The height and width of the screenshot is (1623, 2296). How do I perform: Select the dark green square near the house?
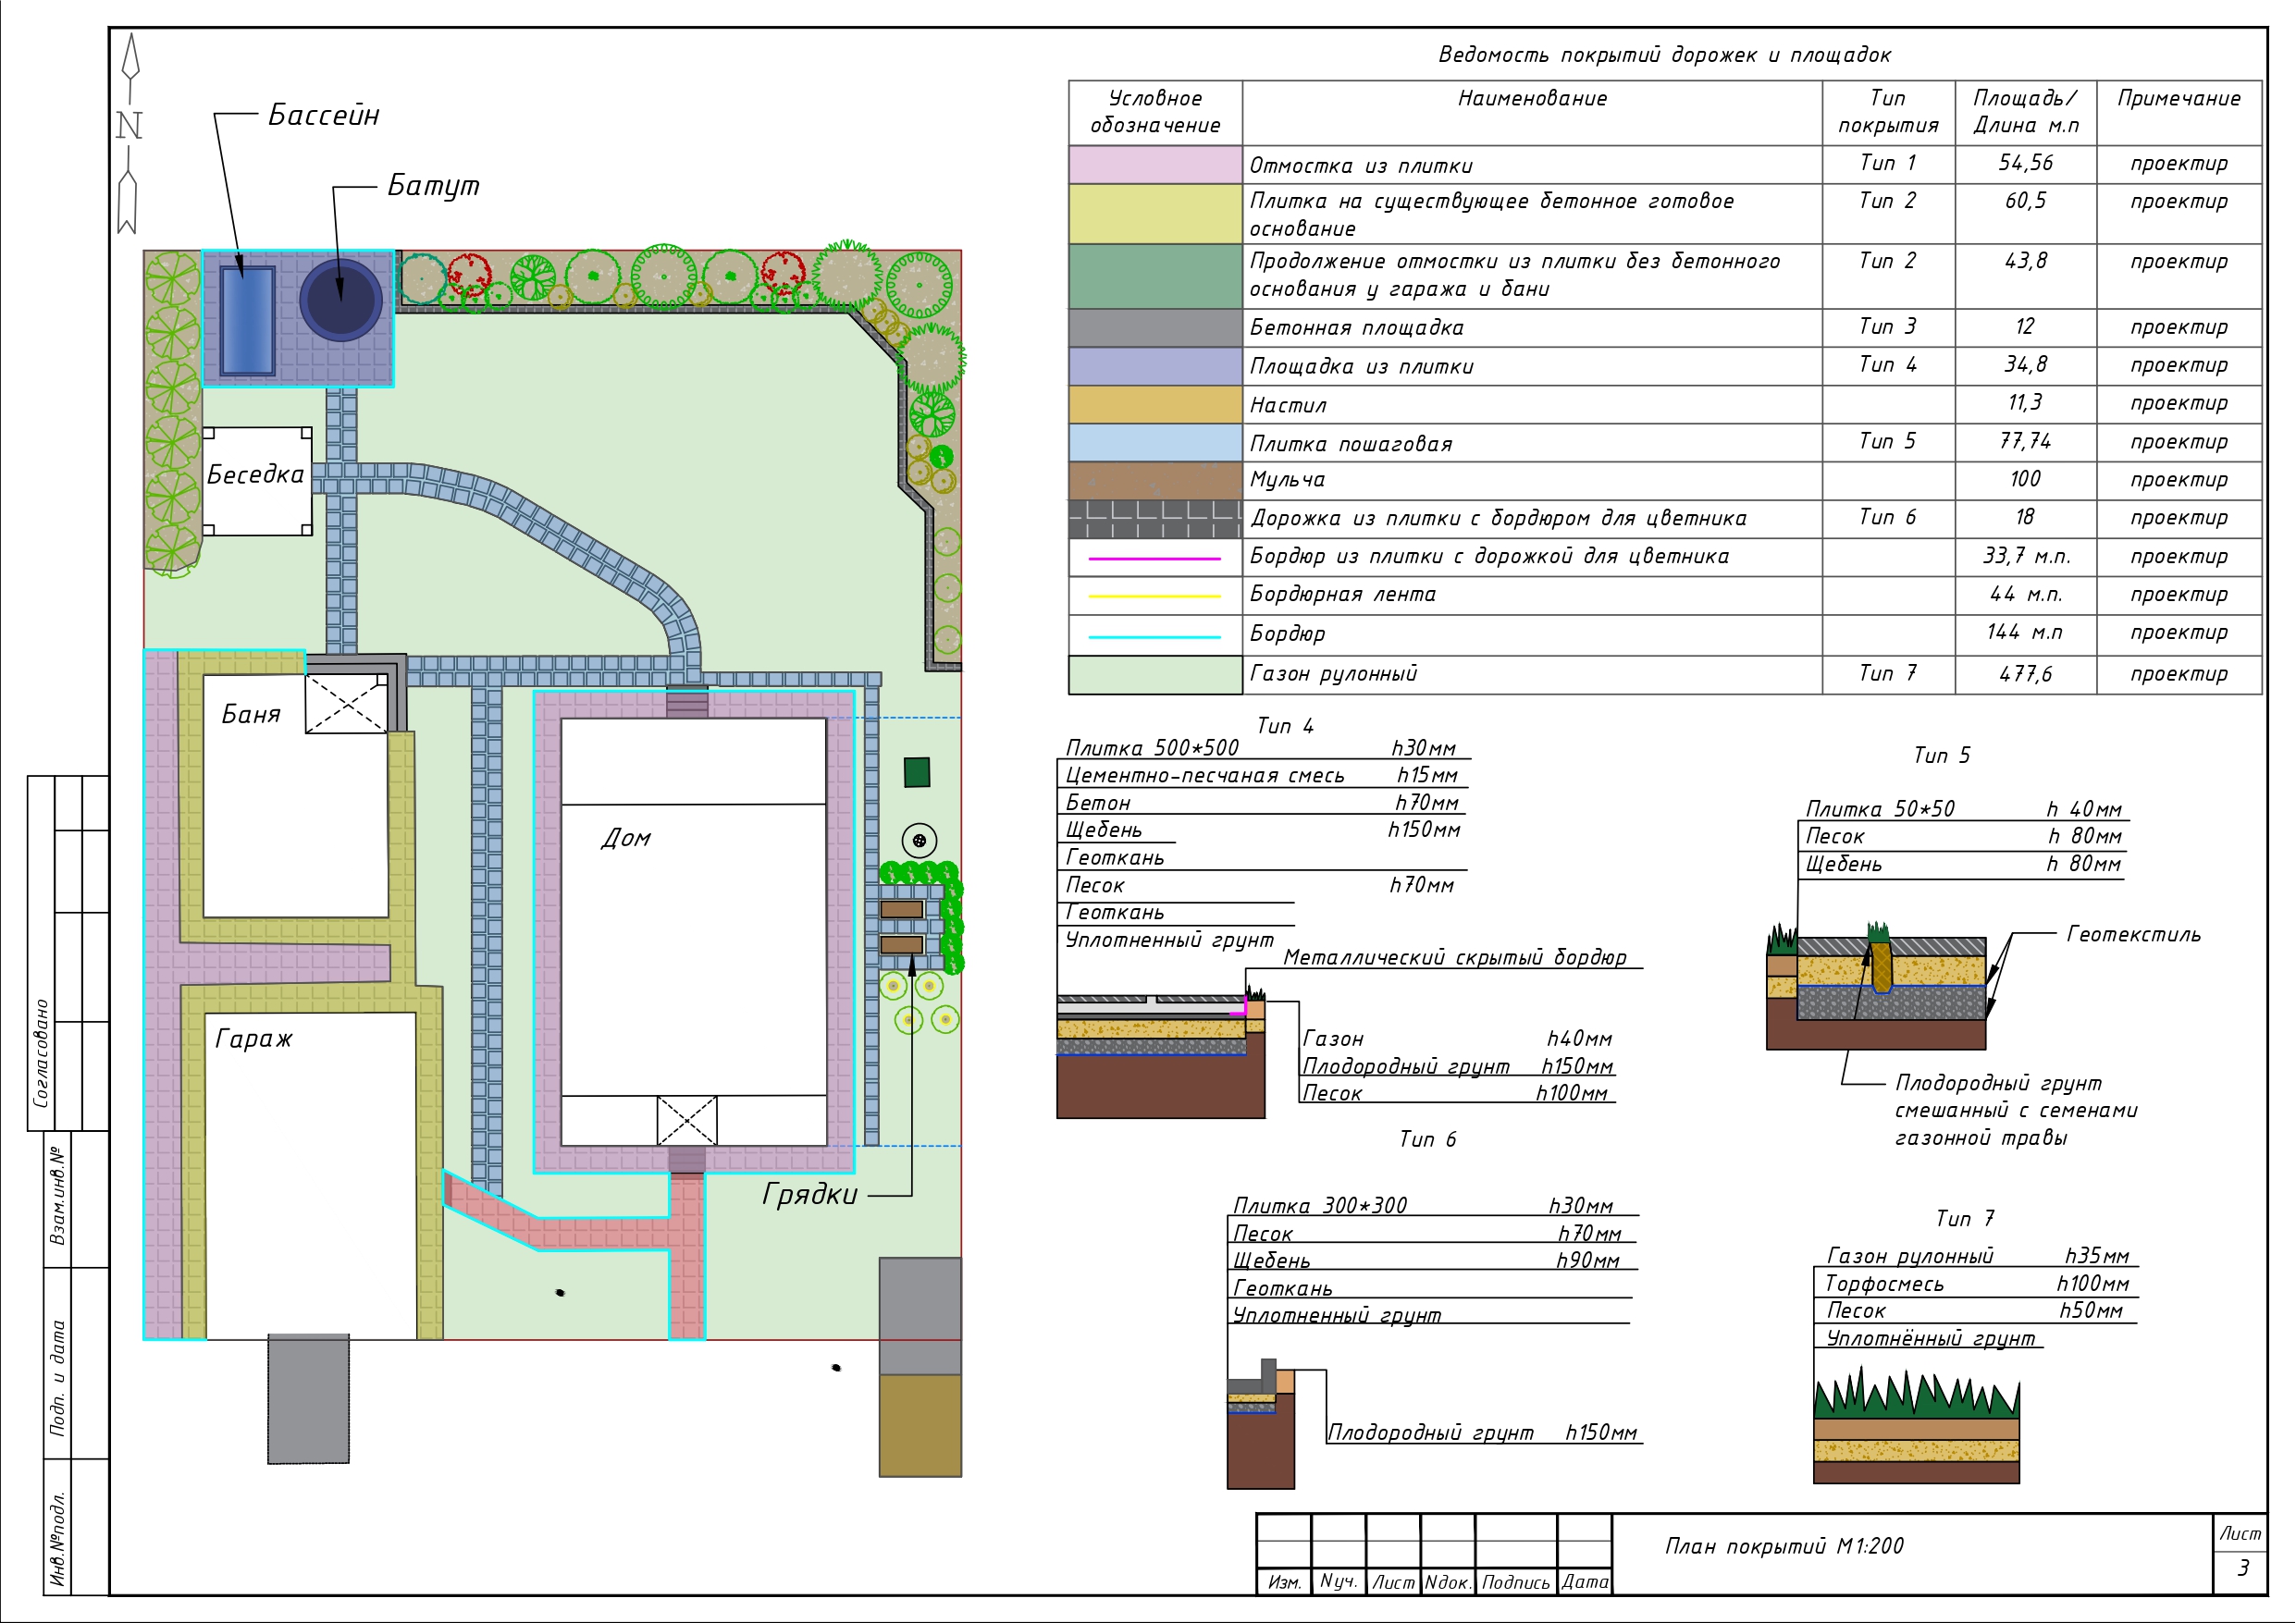[x=916, y=772]
